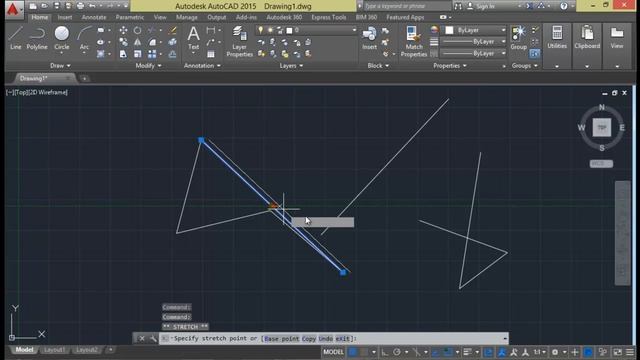Choose the Move tool in Modify panel
The image size is (640, 360).
coord(123,30)
